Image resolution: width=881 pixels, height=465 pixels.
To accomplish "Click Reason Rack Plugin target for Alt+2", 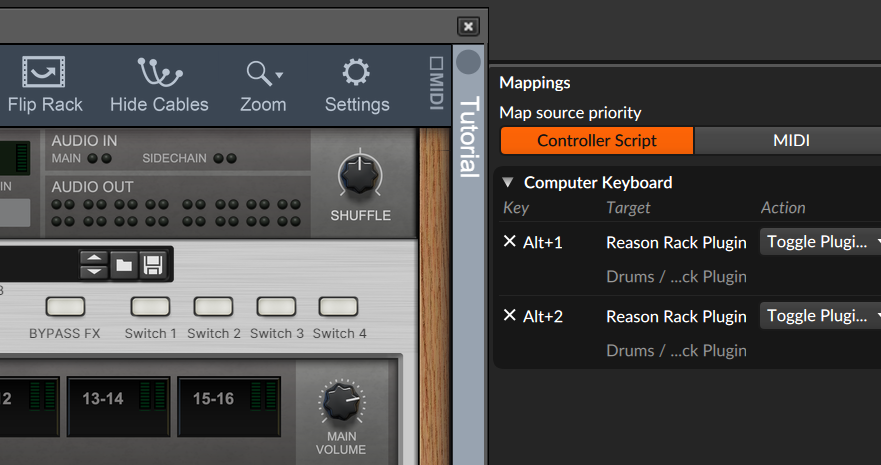I will point(676,317).
